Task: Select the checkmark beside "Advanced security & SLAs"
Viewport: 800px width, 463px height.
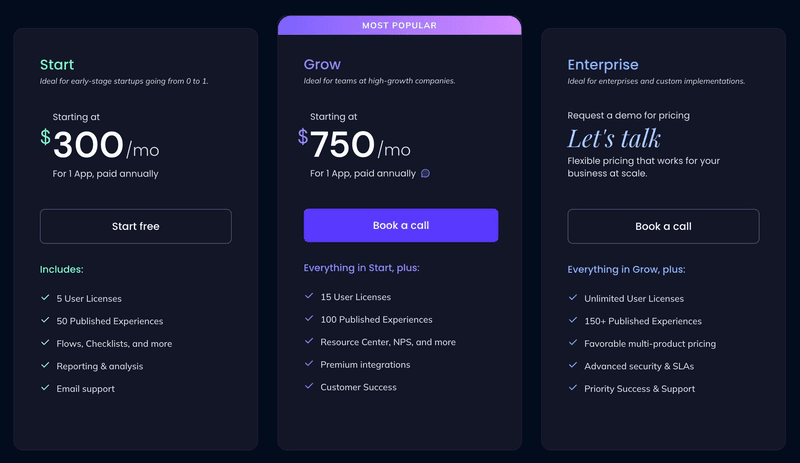Action: point(573,366)
